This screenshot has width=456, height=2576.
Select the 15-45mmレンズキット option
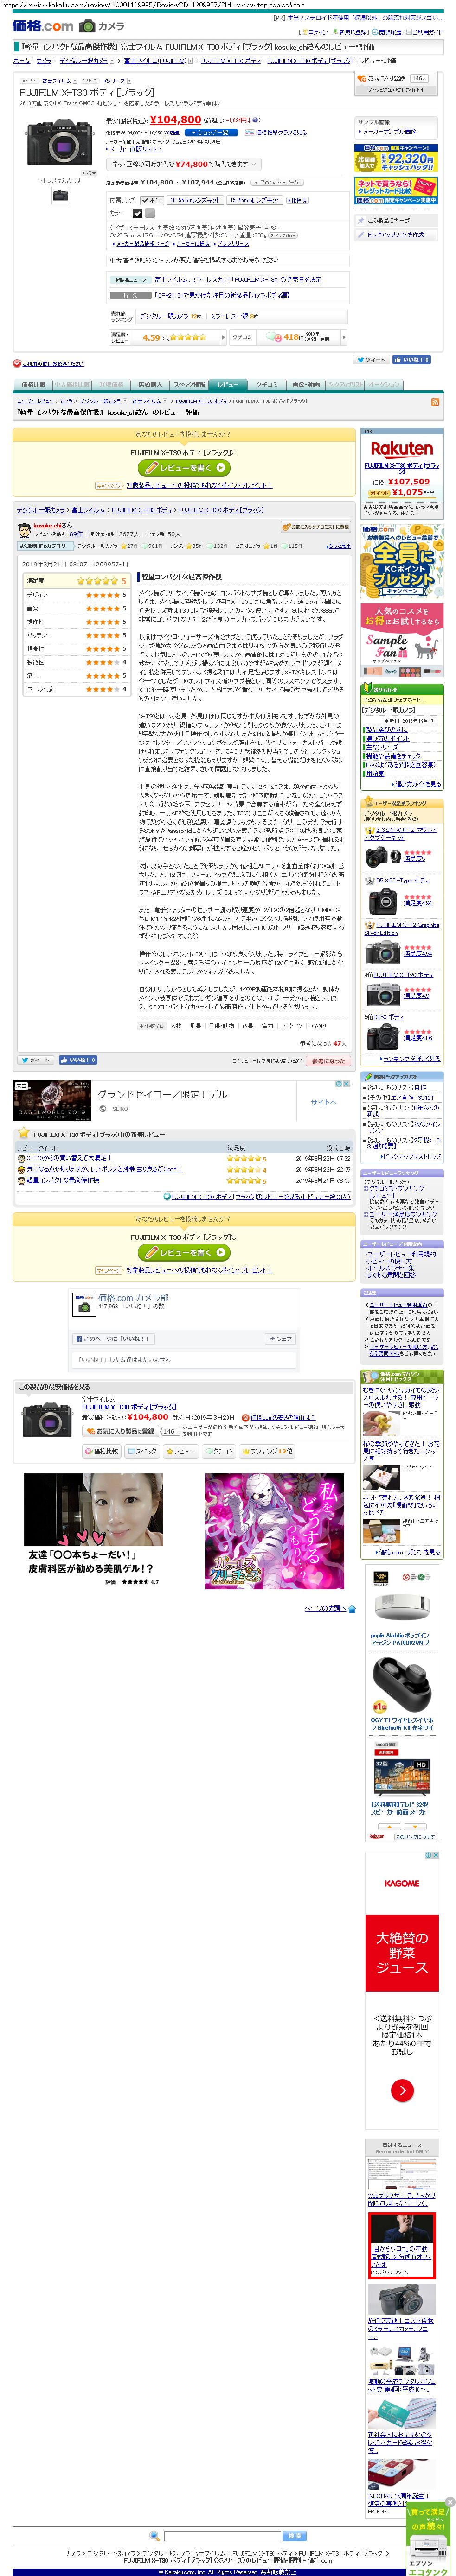point(254,200)
